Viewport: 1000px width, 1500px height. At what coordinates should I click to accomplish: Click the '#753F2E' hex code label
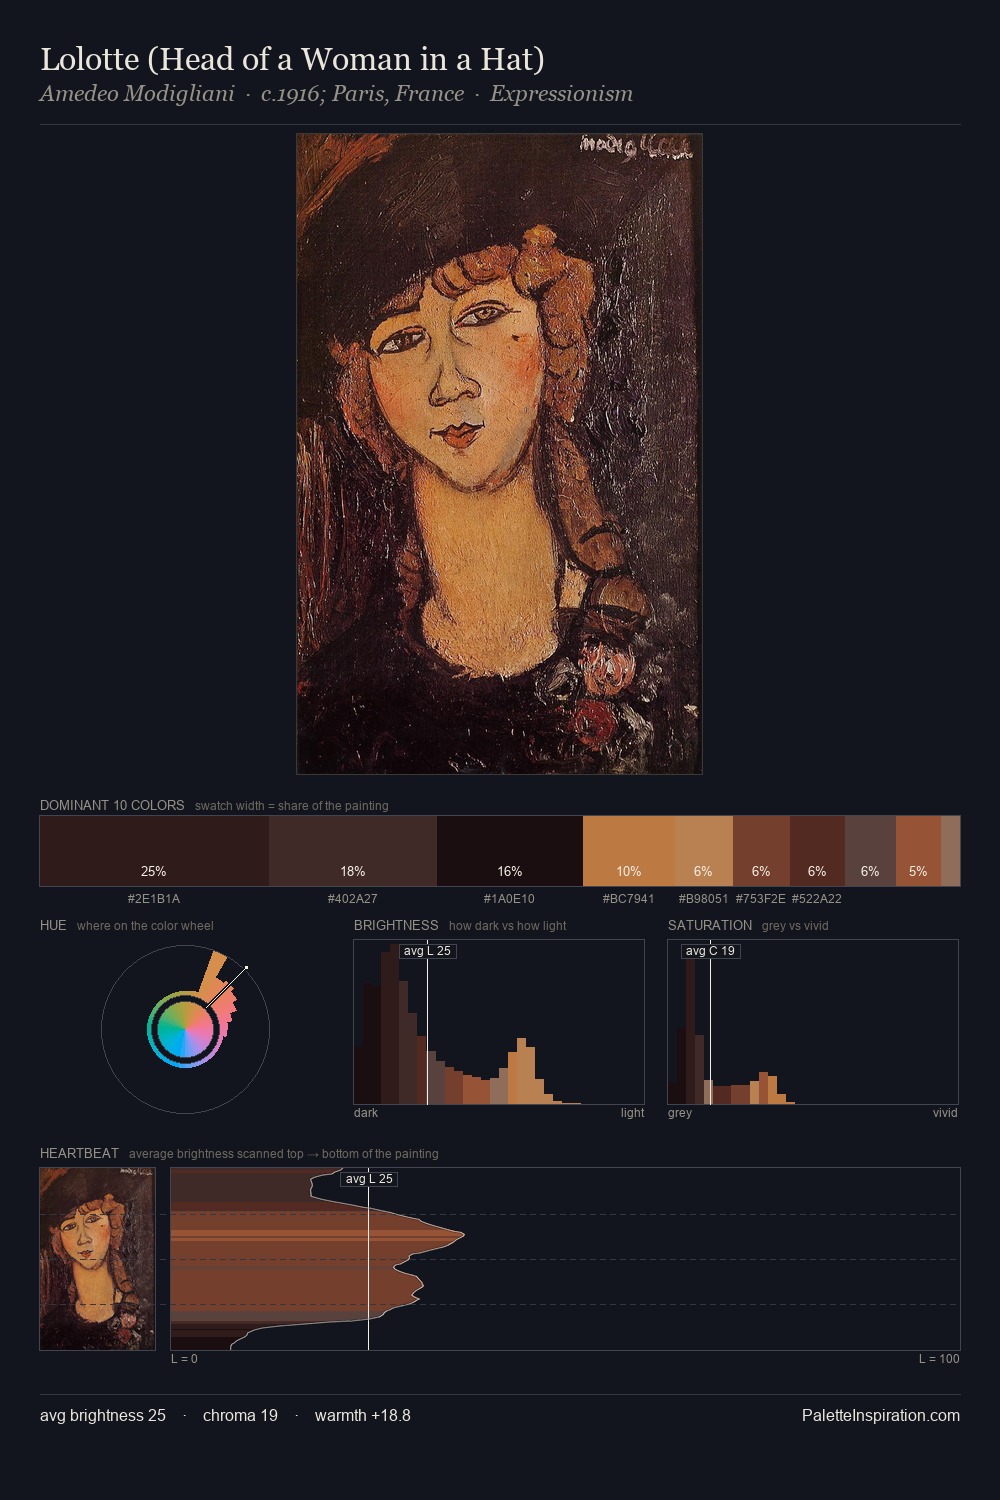pyautogui.click(x=761, y=898)
